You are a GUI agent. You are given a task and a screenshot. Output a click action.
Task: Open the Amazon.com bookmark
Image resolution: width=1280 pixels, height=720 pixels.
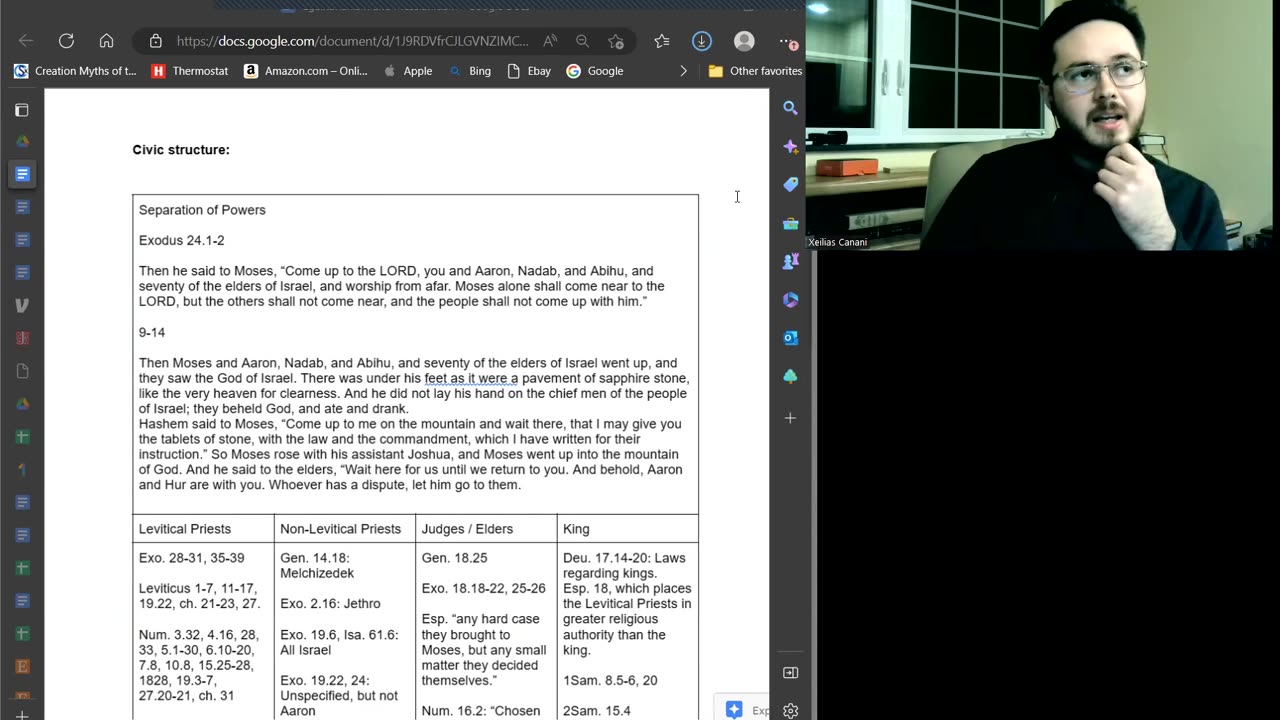(306, 71)
